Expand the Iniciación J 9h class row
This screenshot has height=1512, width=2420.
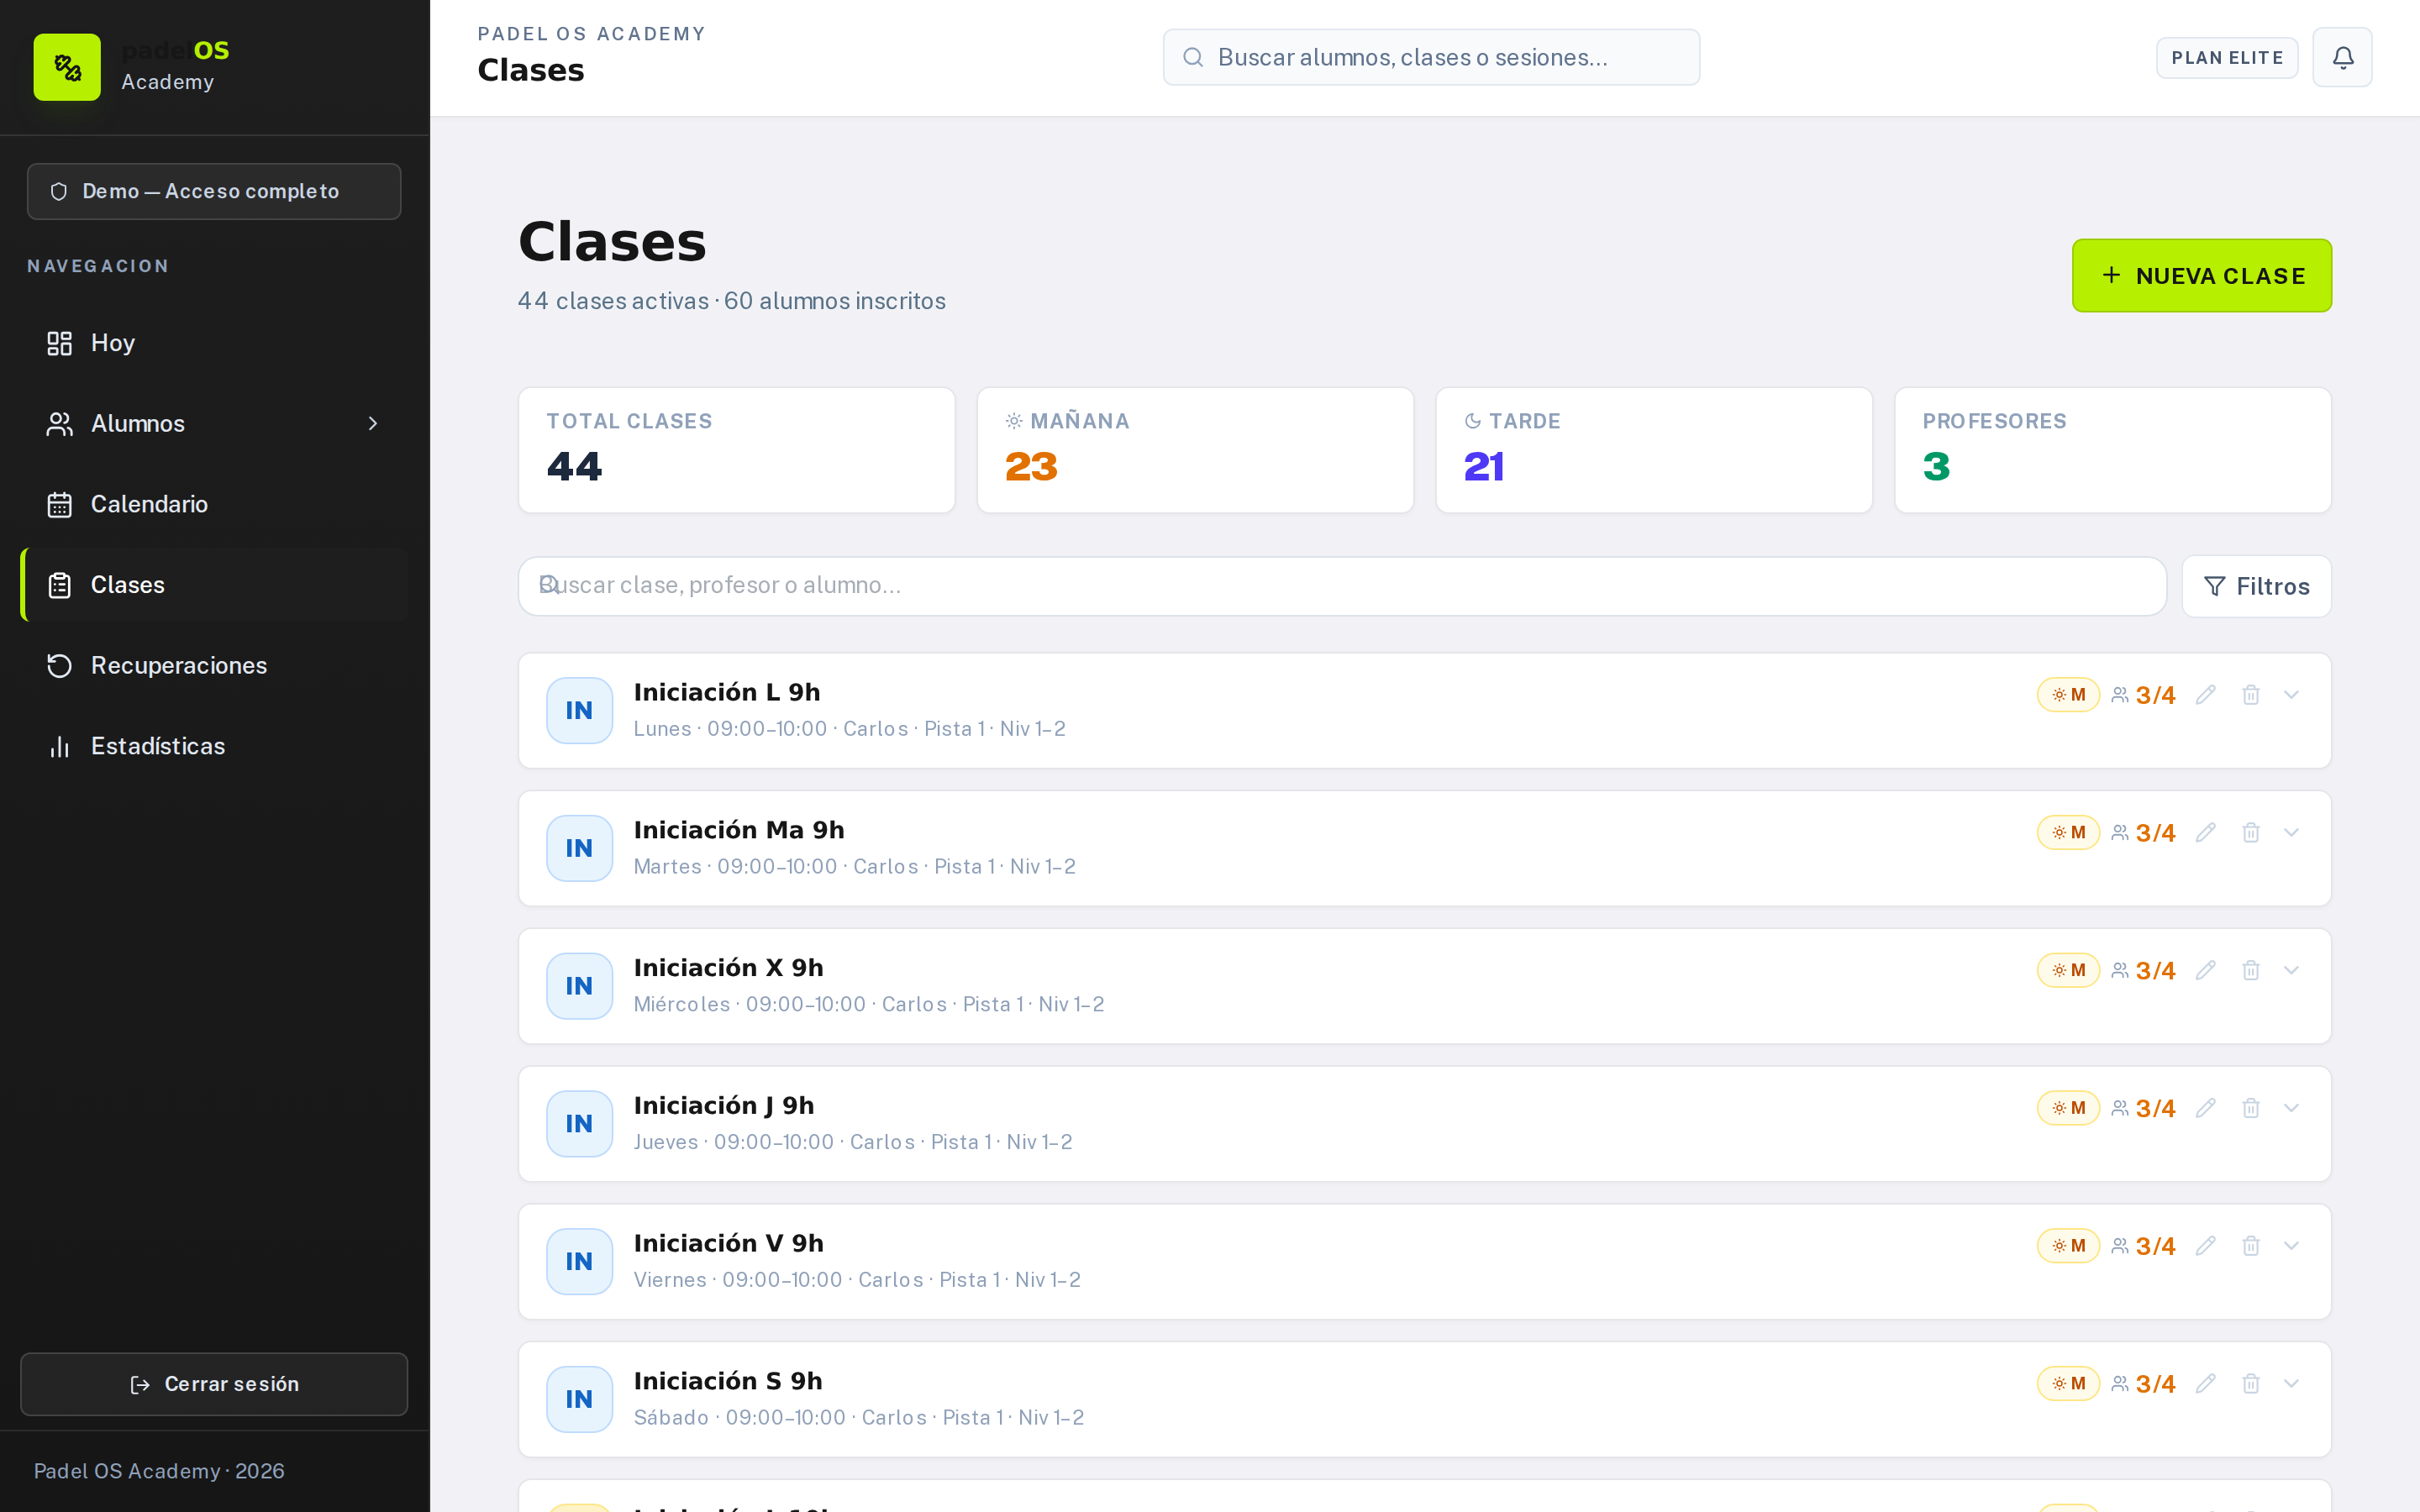pos(2291,1108)
